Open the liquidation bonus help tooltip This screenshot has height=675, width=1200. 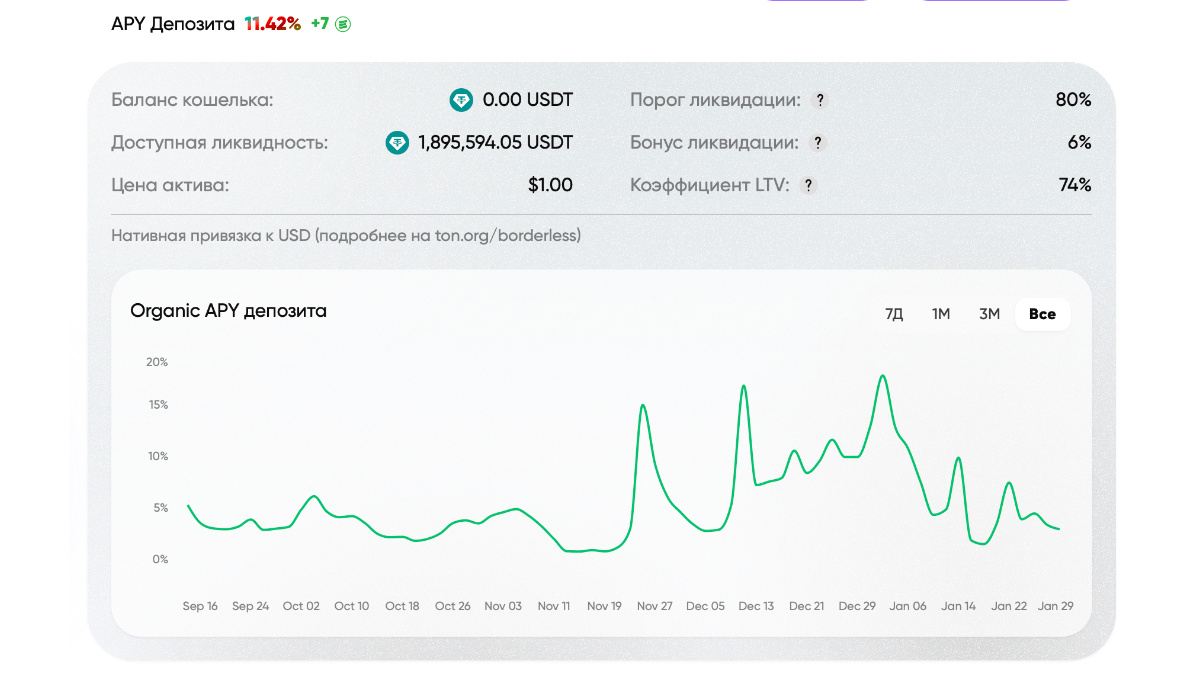[818, 143]
